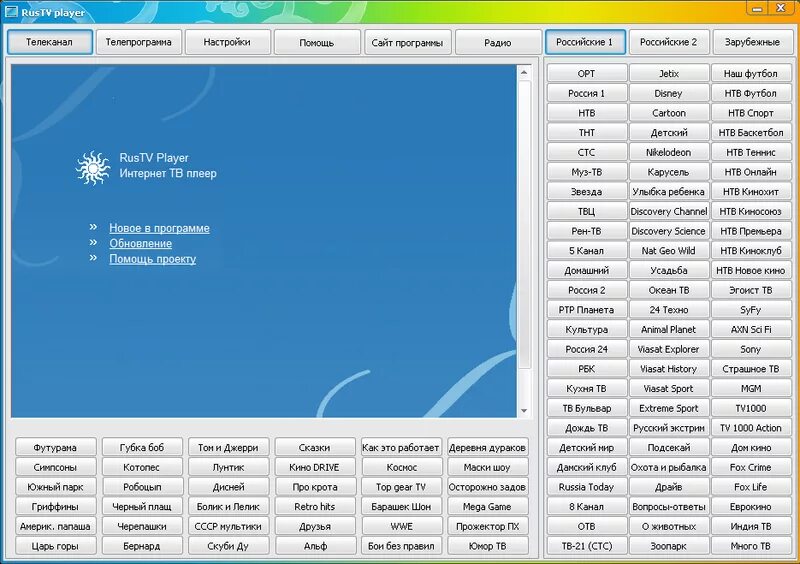Watch the Футурама show
The image size is (800, 564).
(55, 448)
